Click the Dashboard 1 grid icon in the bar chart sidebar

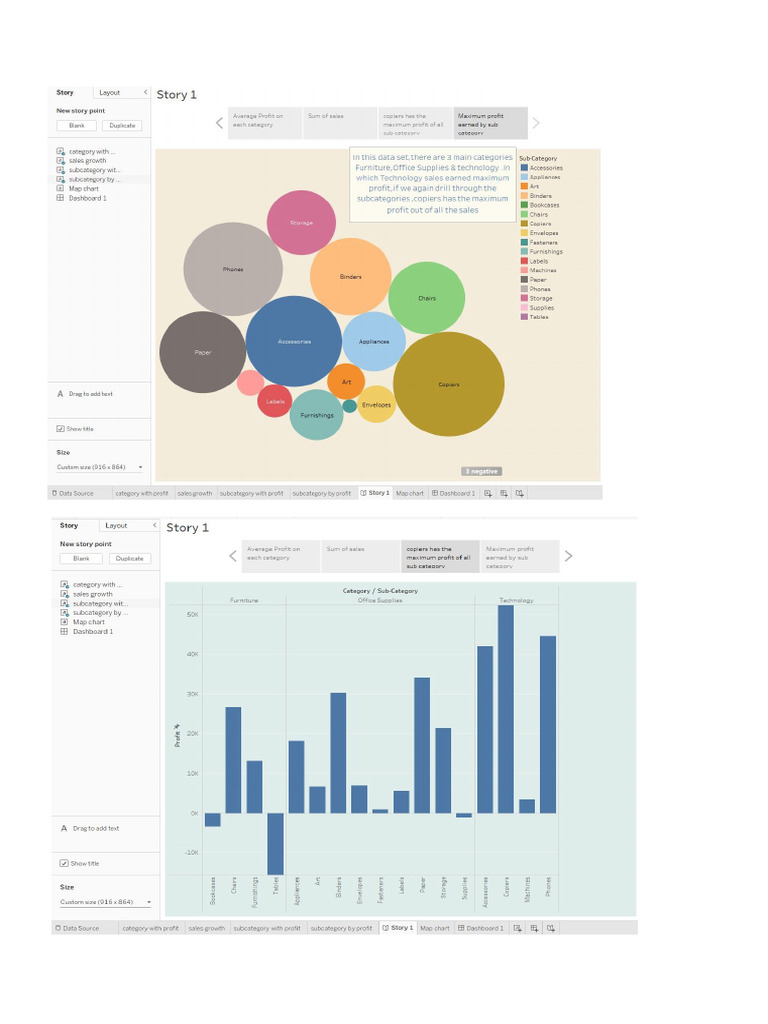point(64,632)
